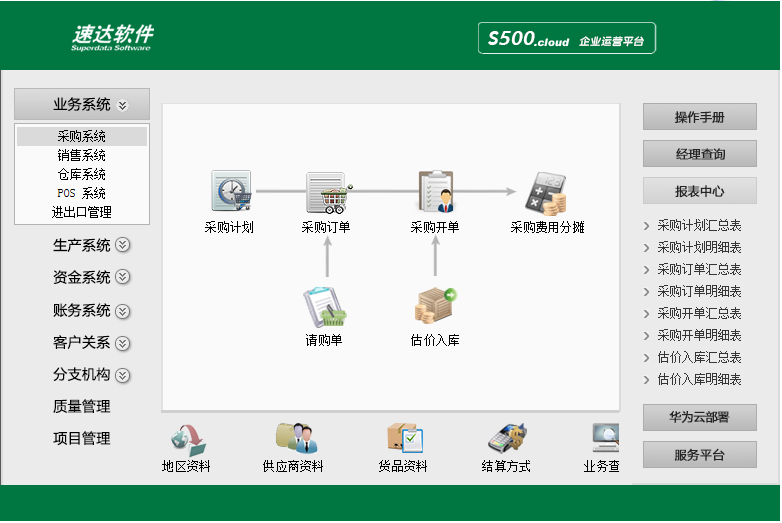The image size is (782, 523).
Task: Open the 采购订单明细表 report link
Action: [699, 291]
